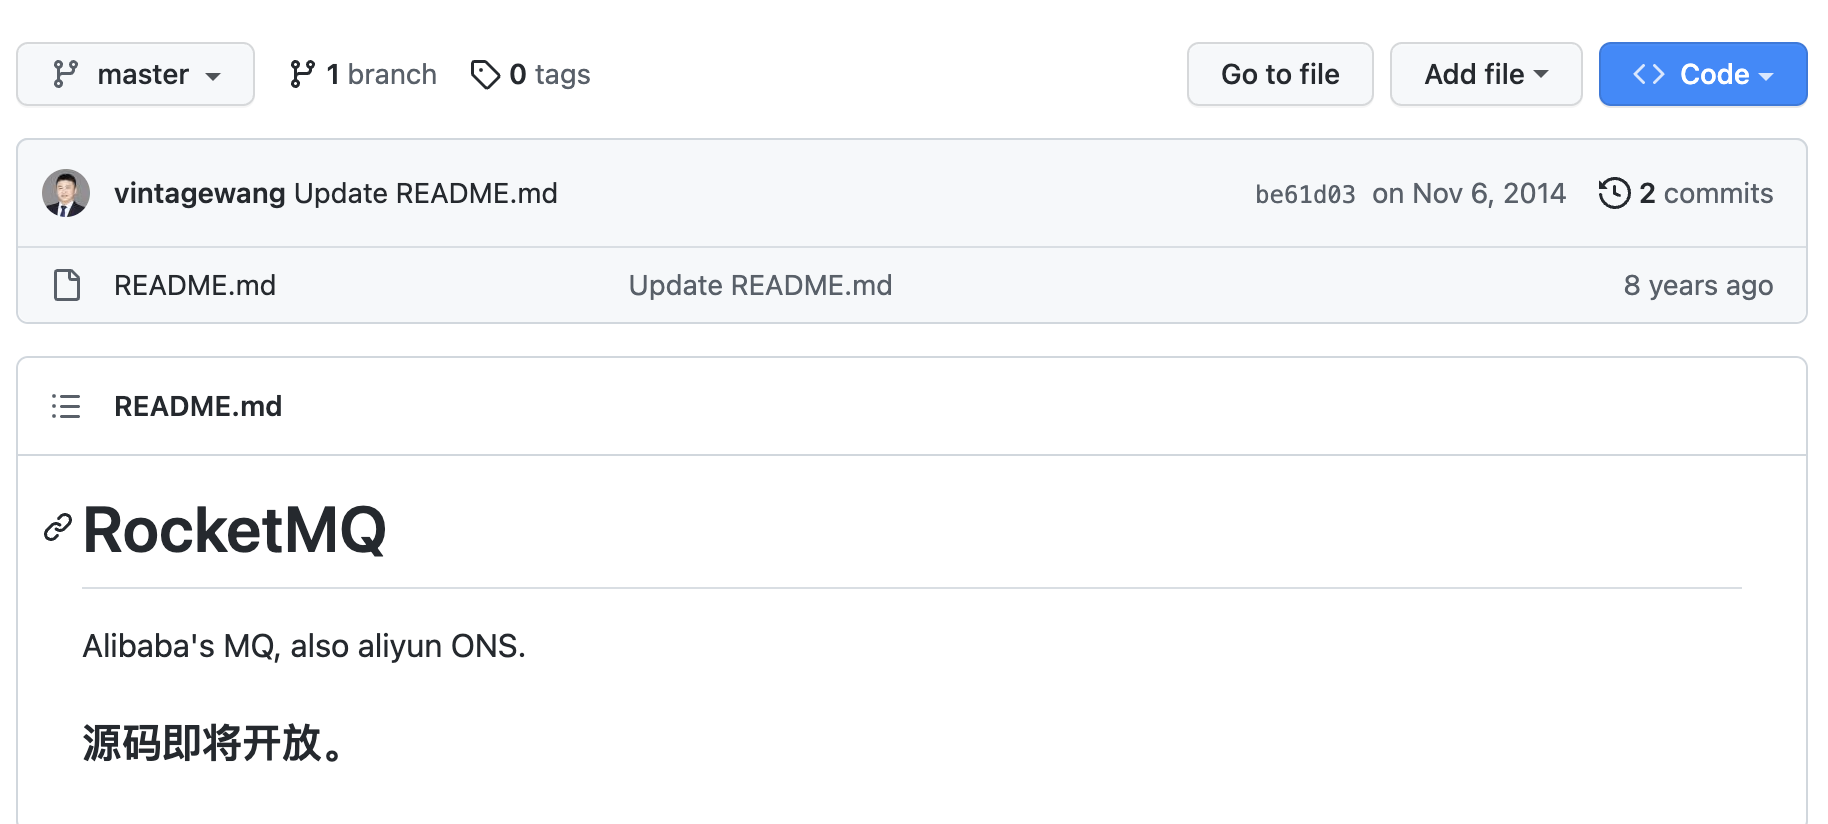Click the git branch icon in master button
The height and width of the screenshot is (824, 1828).
click(x=66, y=74)
